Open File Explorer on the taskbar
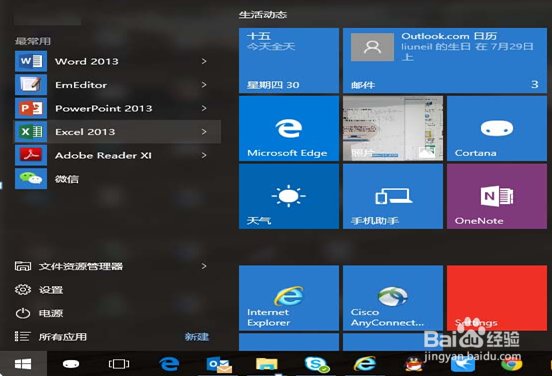Screen dimensions: 552x376 point(266,364)
